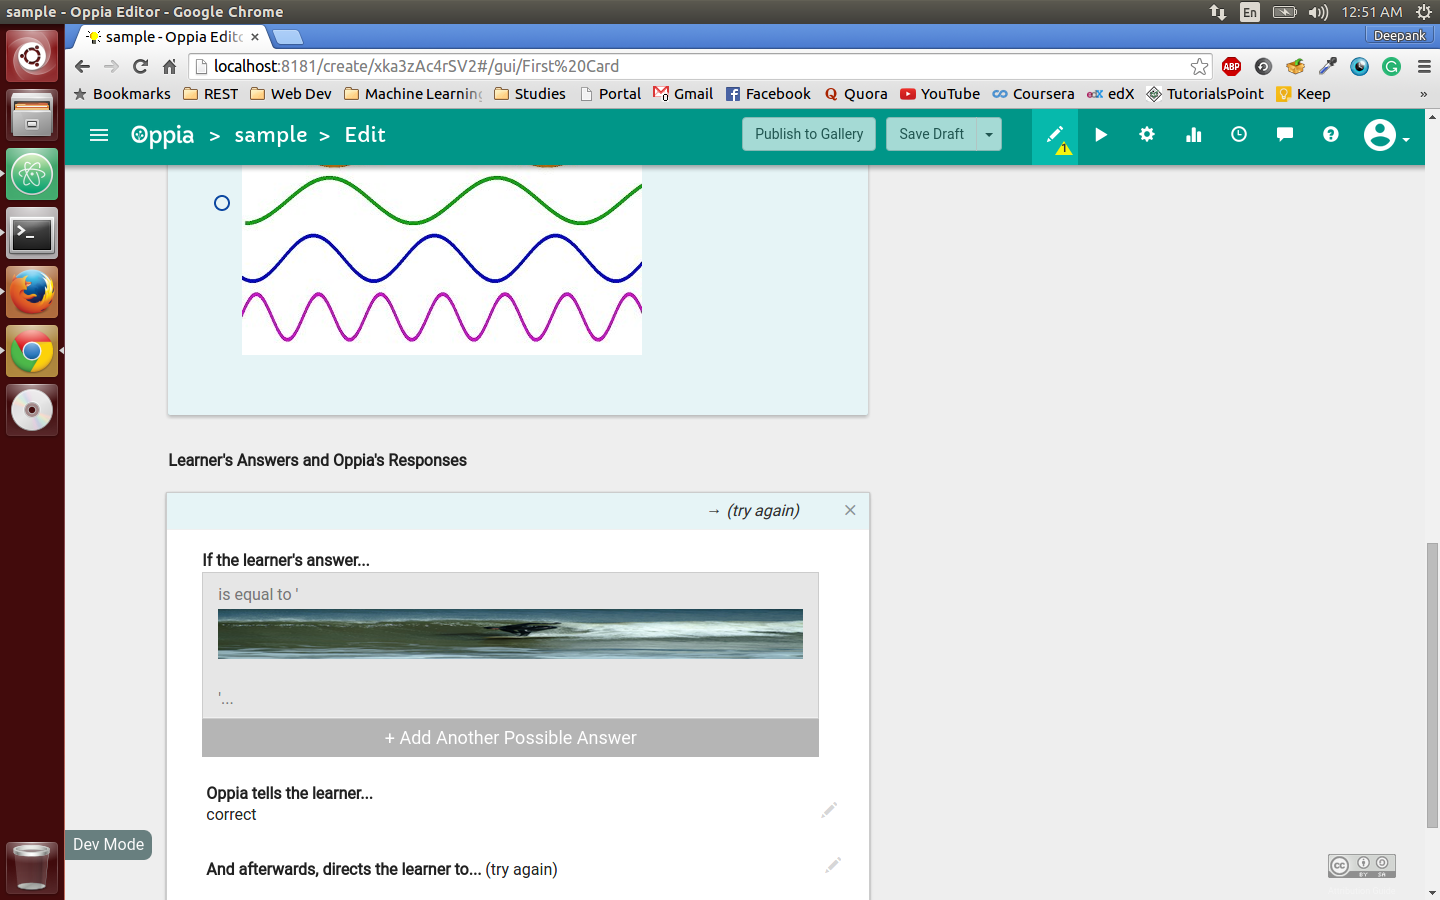Click the surfing wave answer image
The height and width of the screenshot is (900, 1440).
(510, 634)
